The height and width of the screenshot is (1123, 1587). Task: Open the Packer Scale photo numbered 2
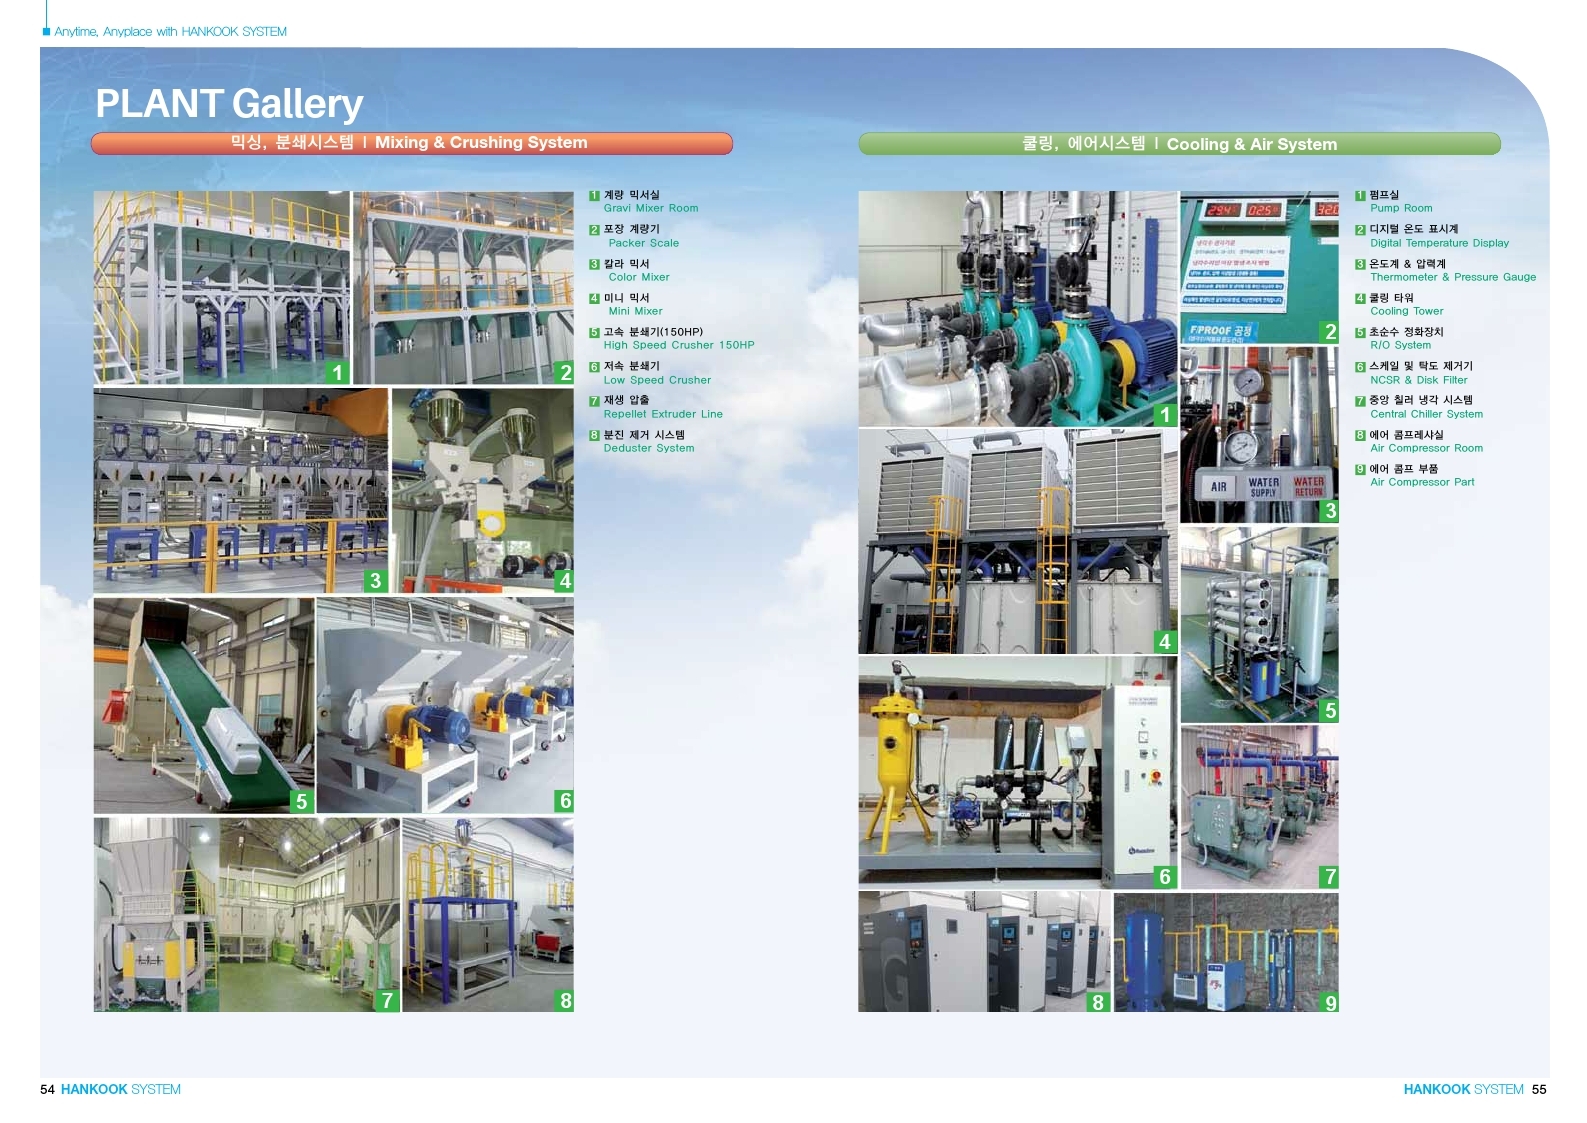click(464, 288)
